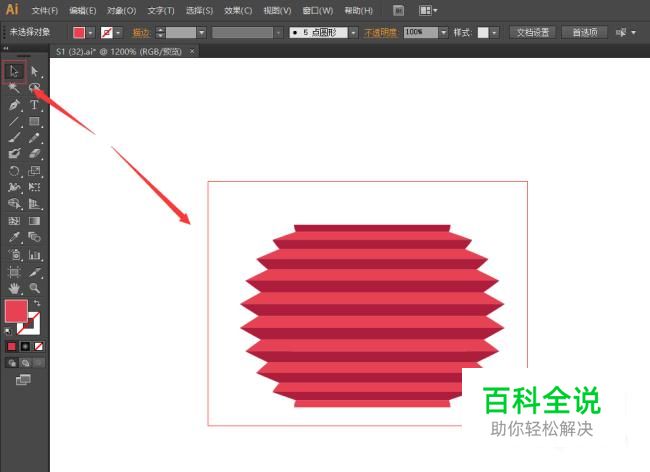Screen dimensions: 650x472
Task: Select the Selection tool (black arrow)
Action: click(x=14, y=72)
